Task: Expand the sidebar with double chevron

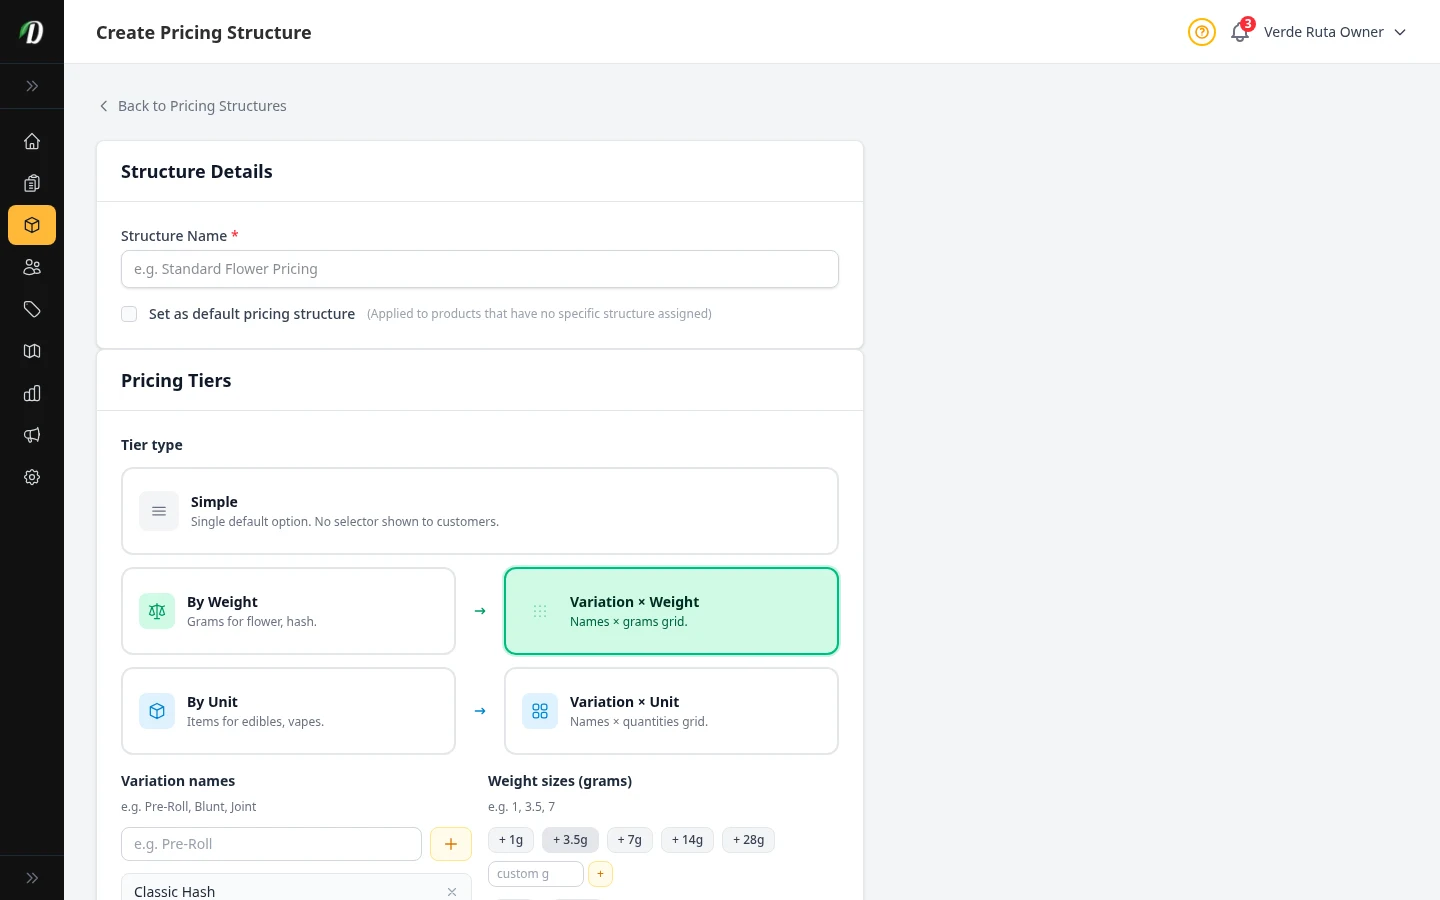Action: pyautogui.click(x=32, y=86)
